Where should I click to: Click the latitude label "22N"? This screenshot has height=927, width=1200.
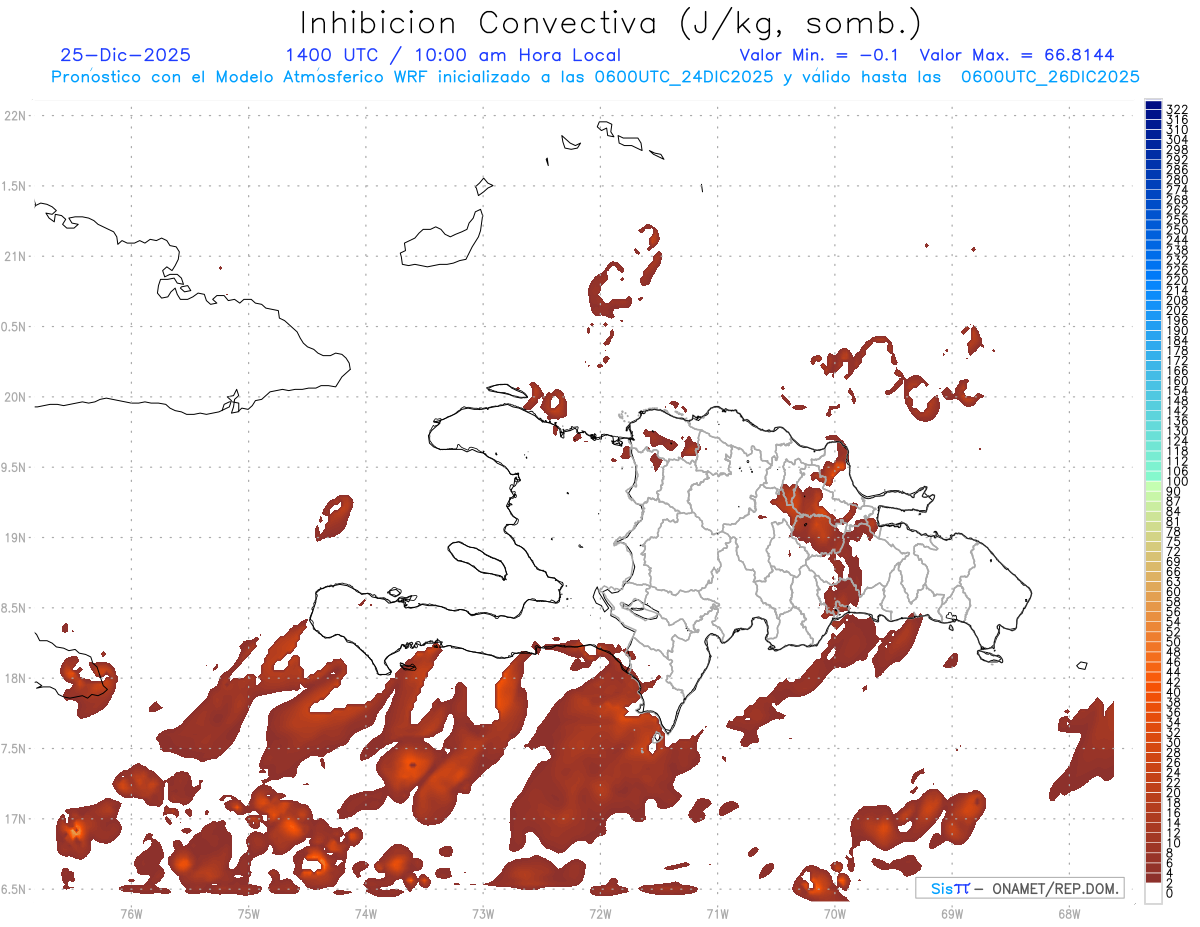tap(16, 116)
